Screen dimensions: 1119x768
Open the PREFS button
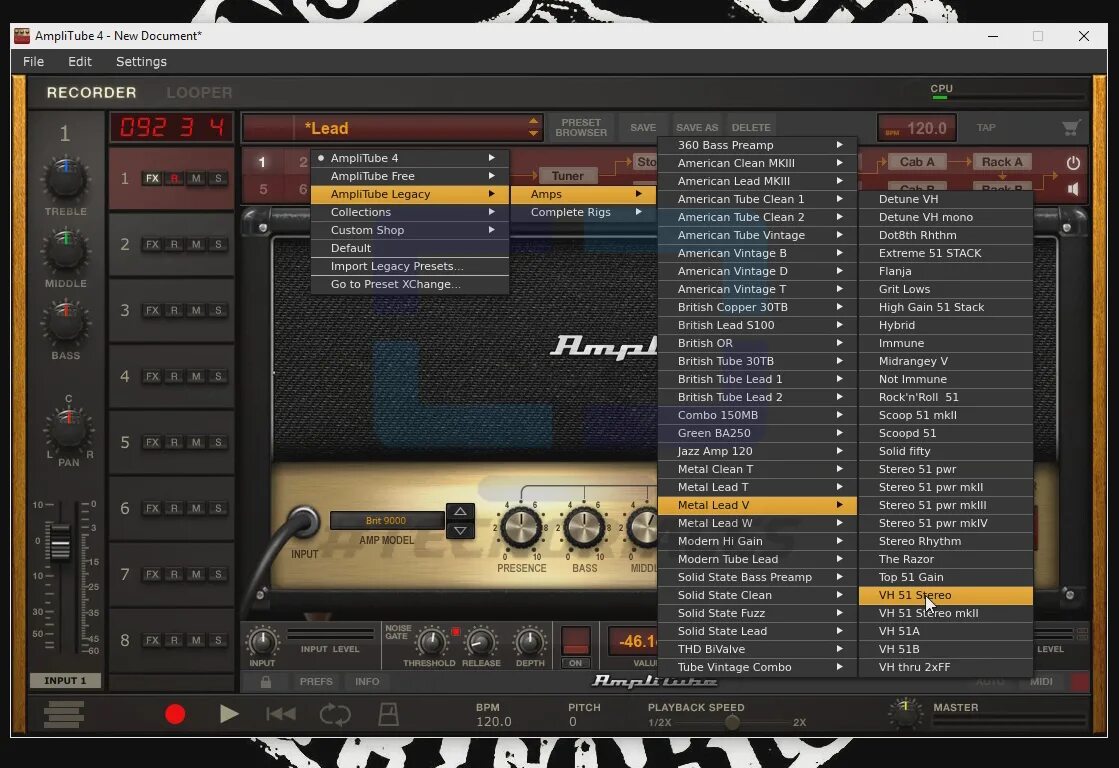[x=316, y=682]
